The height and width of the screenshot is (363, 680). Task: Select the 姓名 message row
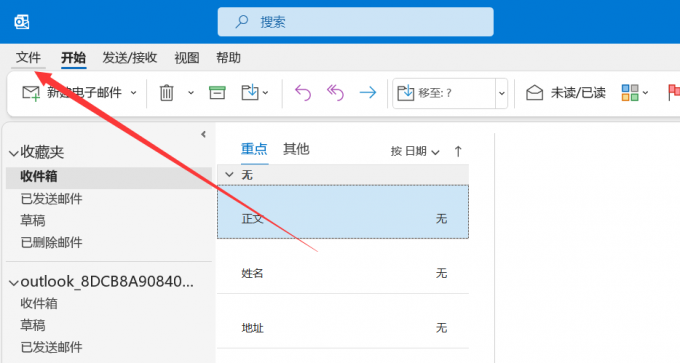[x=343, y=266]
